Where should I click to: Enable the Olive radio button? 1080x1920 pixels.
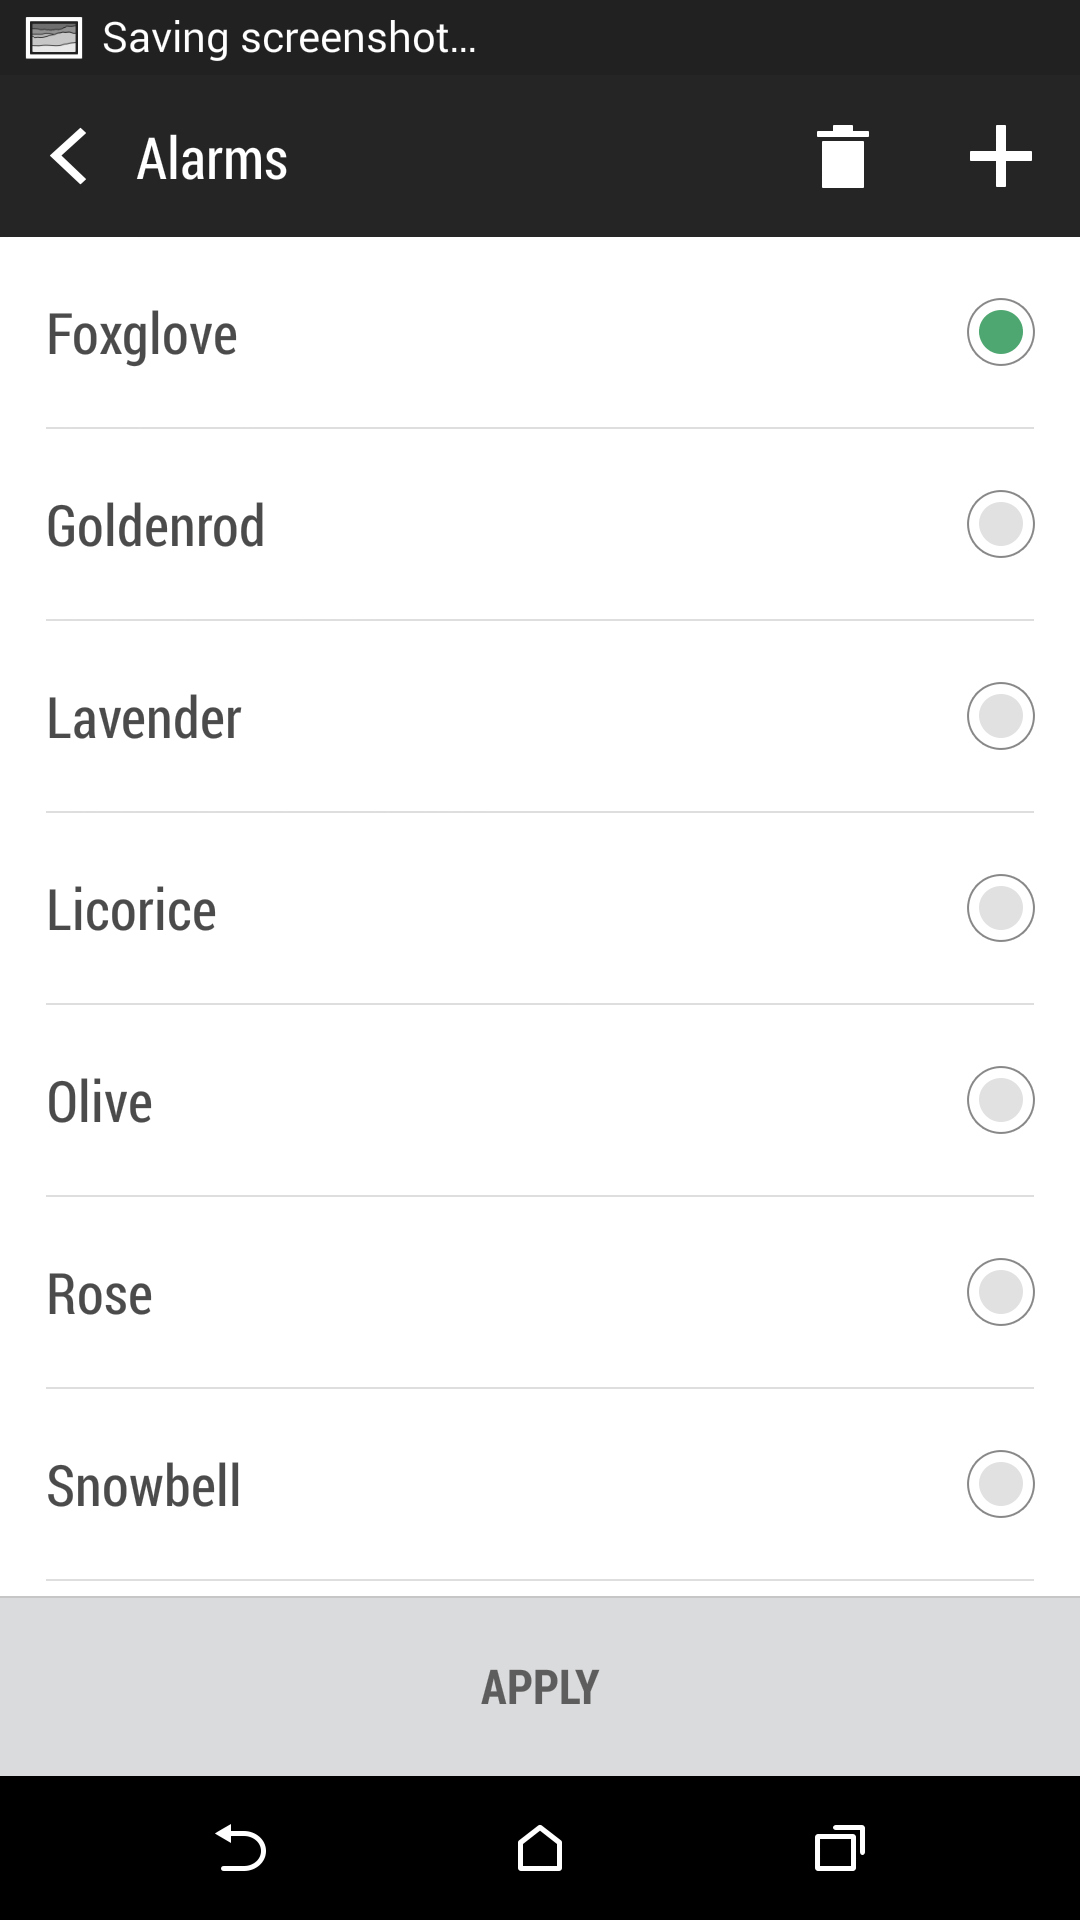pyautogui.click(x=1000, y=1100)
